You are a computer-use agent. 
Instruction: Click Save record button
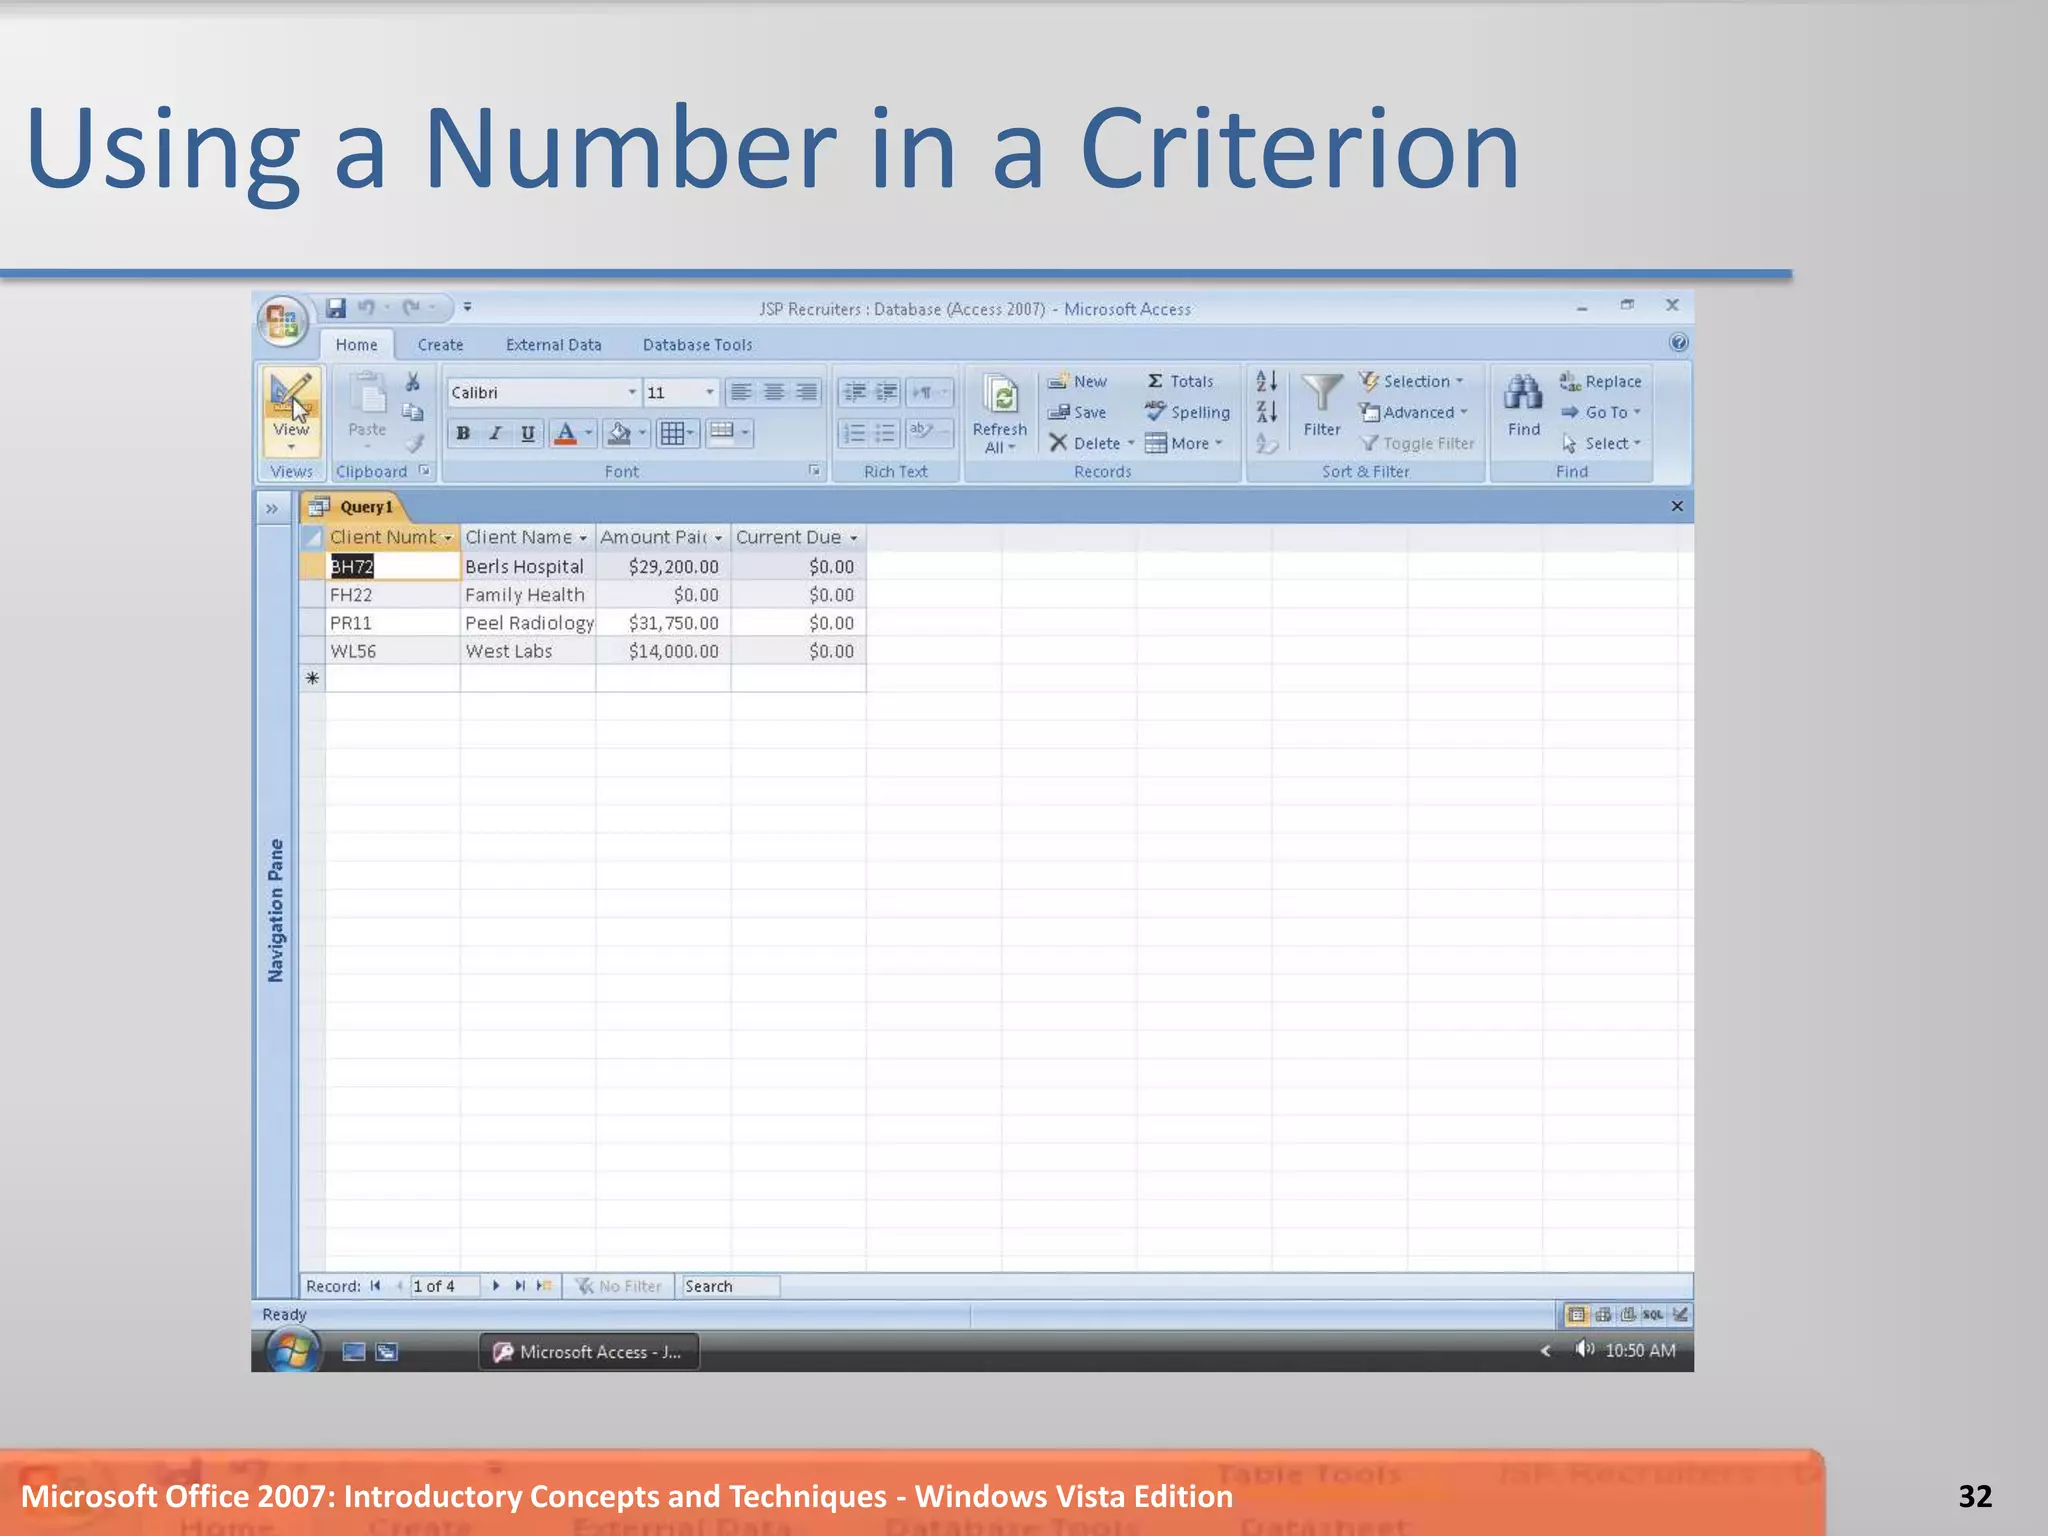pyautogui.click(x=1077, y=412)
